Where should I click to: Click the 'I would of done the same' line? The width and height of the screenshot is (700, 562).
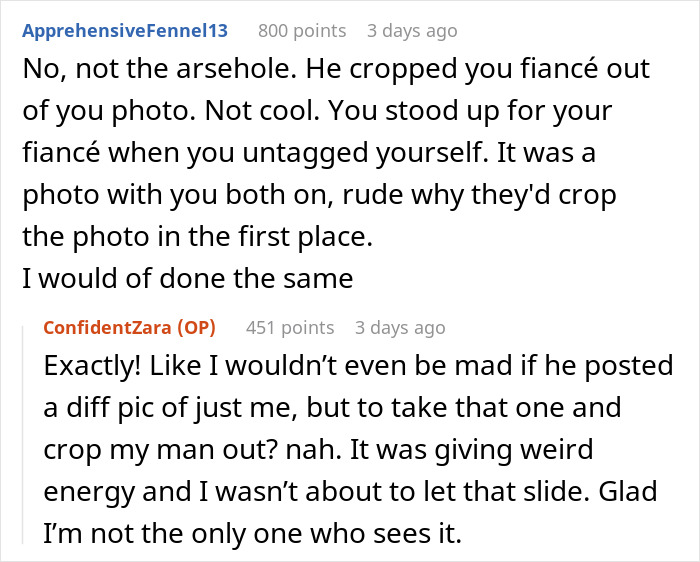click(187, 277)
